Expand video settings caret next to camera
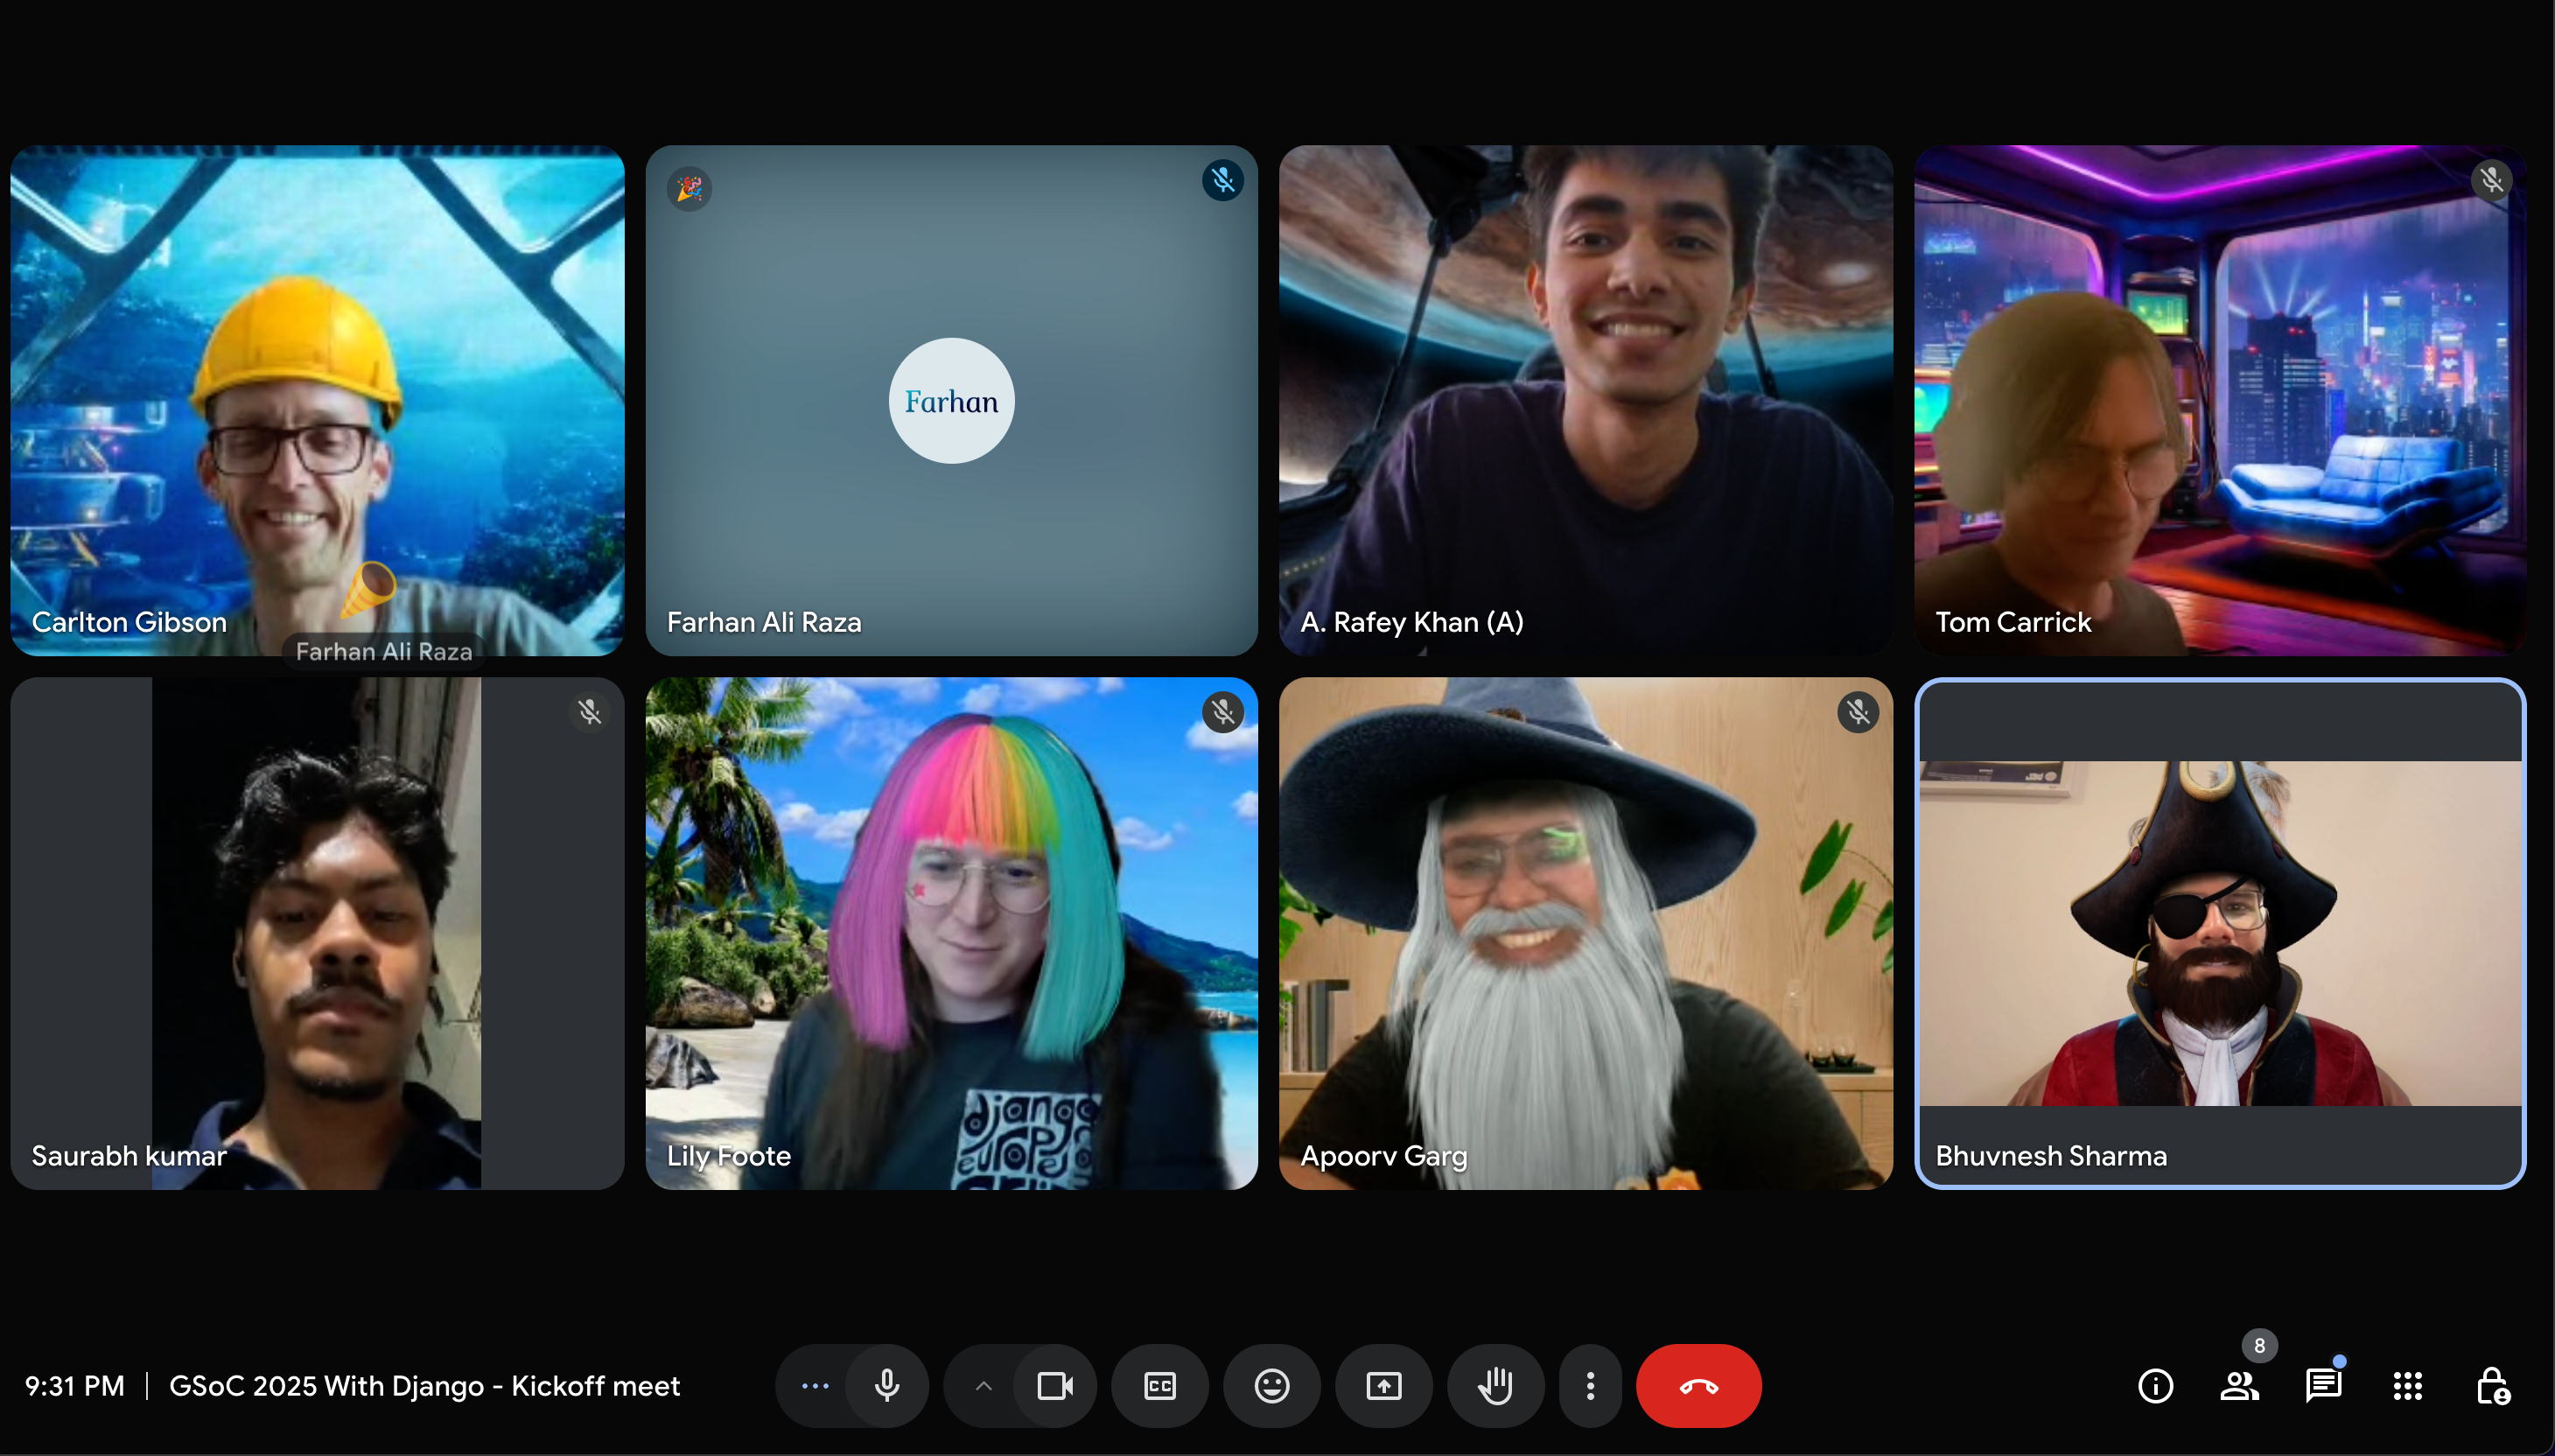Image resolution: width=2555 pixels, height=1456 pixels. (983, 1386)
